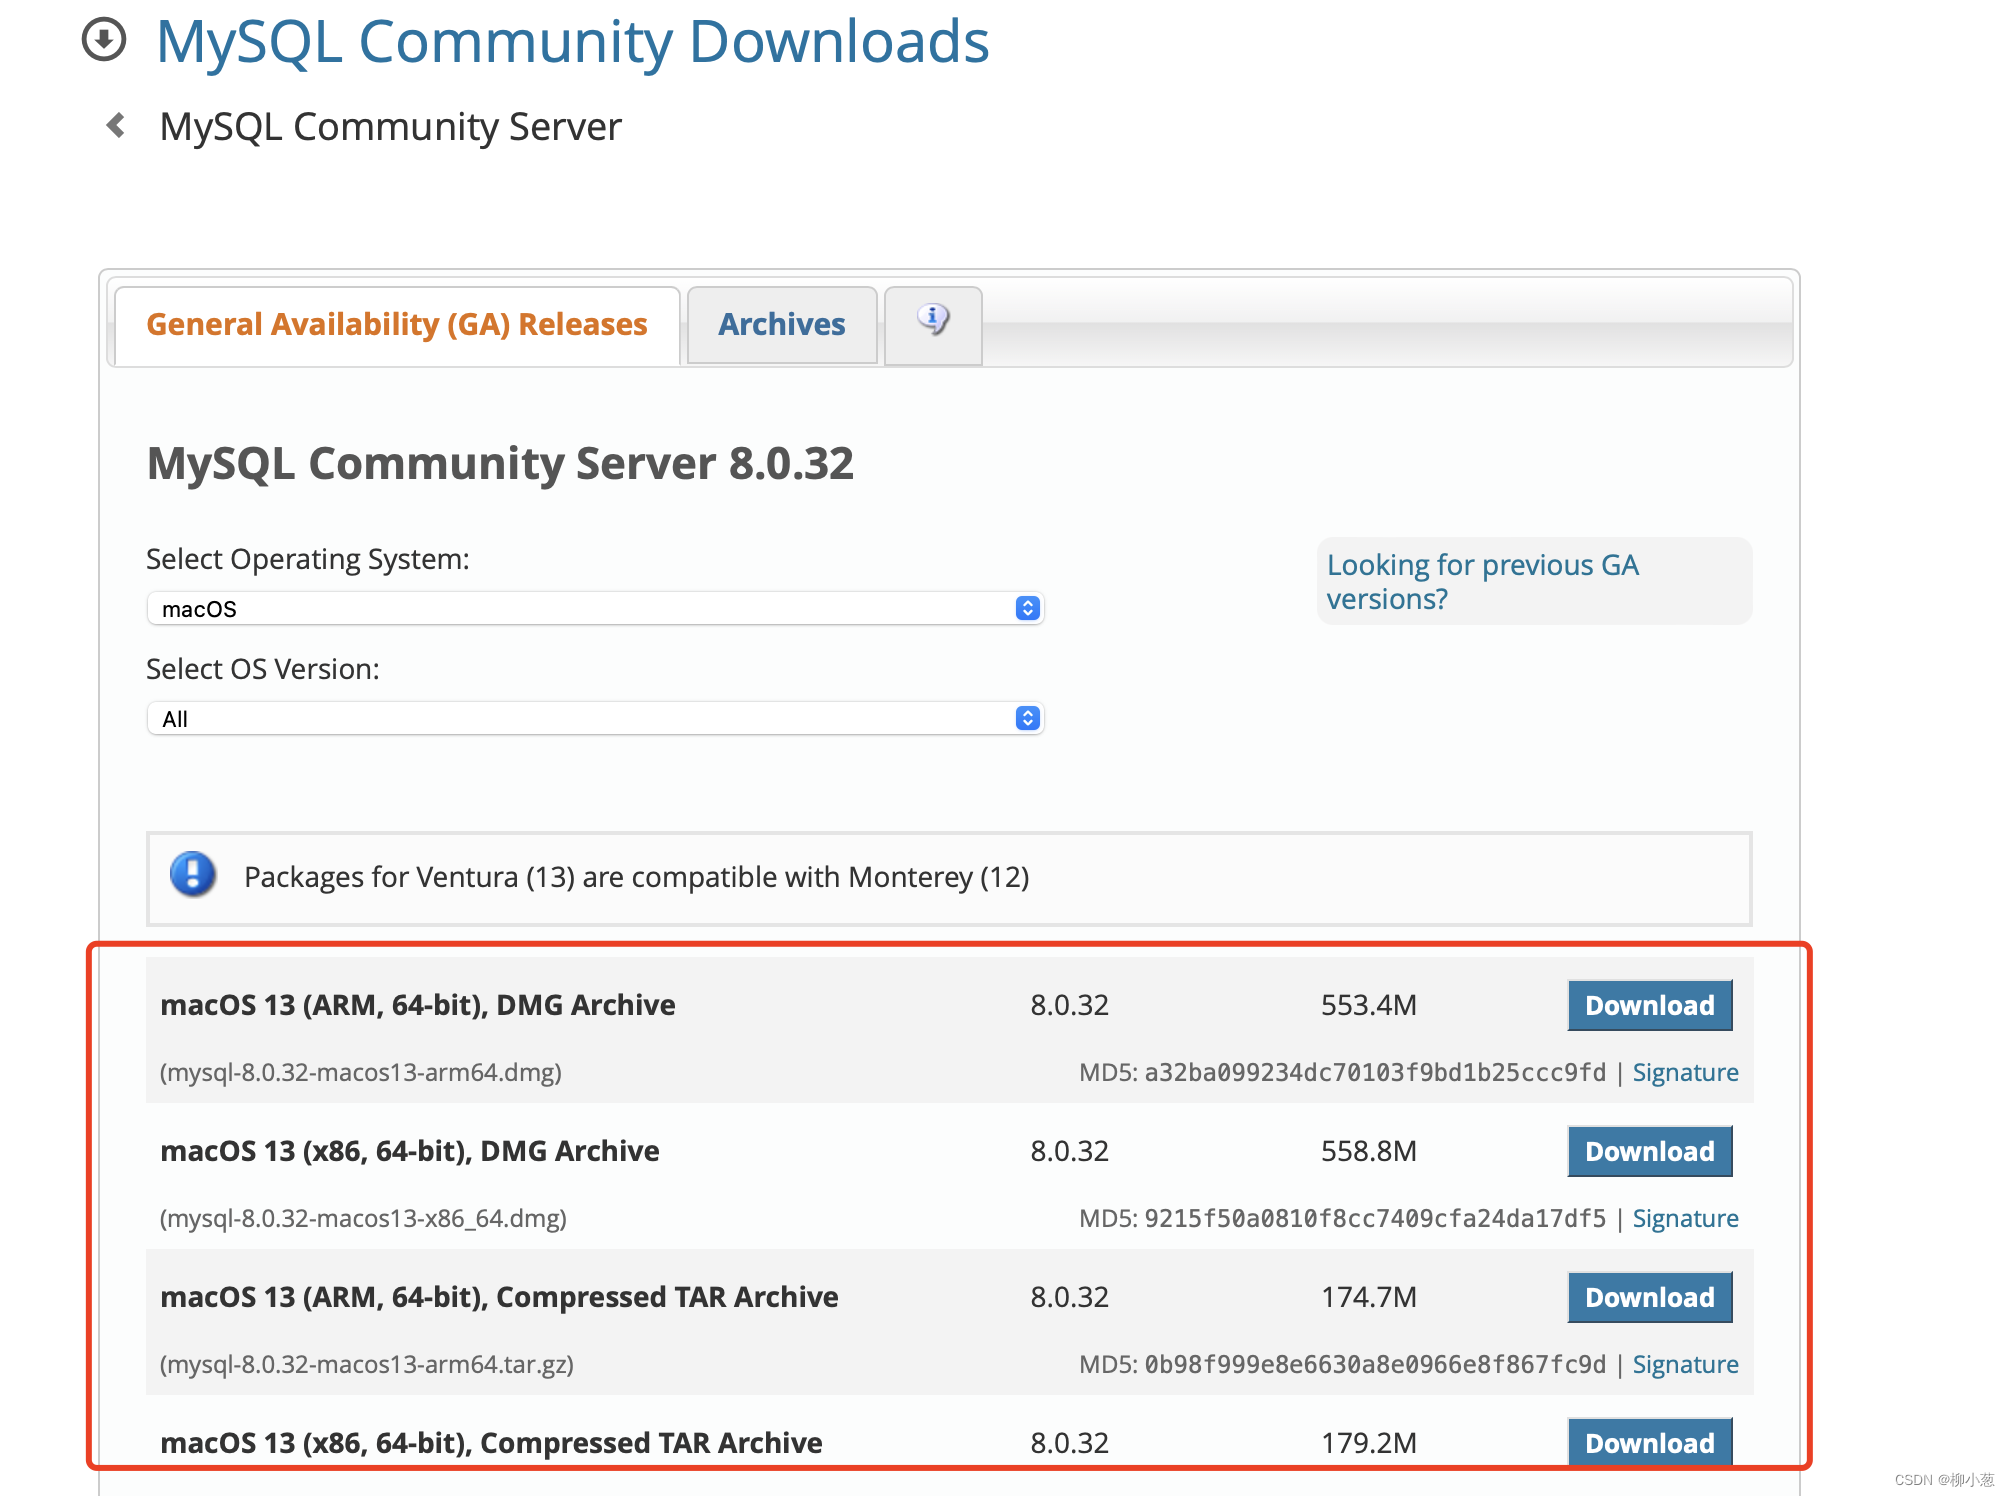The height and width of the screenshot is (1496, 2010).
Task: Click the 553.4M size value
Action: pos(1369,1005)
